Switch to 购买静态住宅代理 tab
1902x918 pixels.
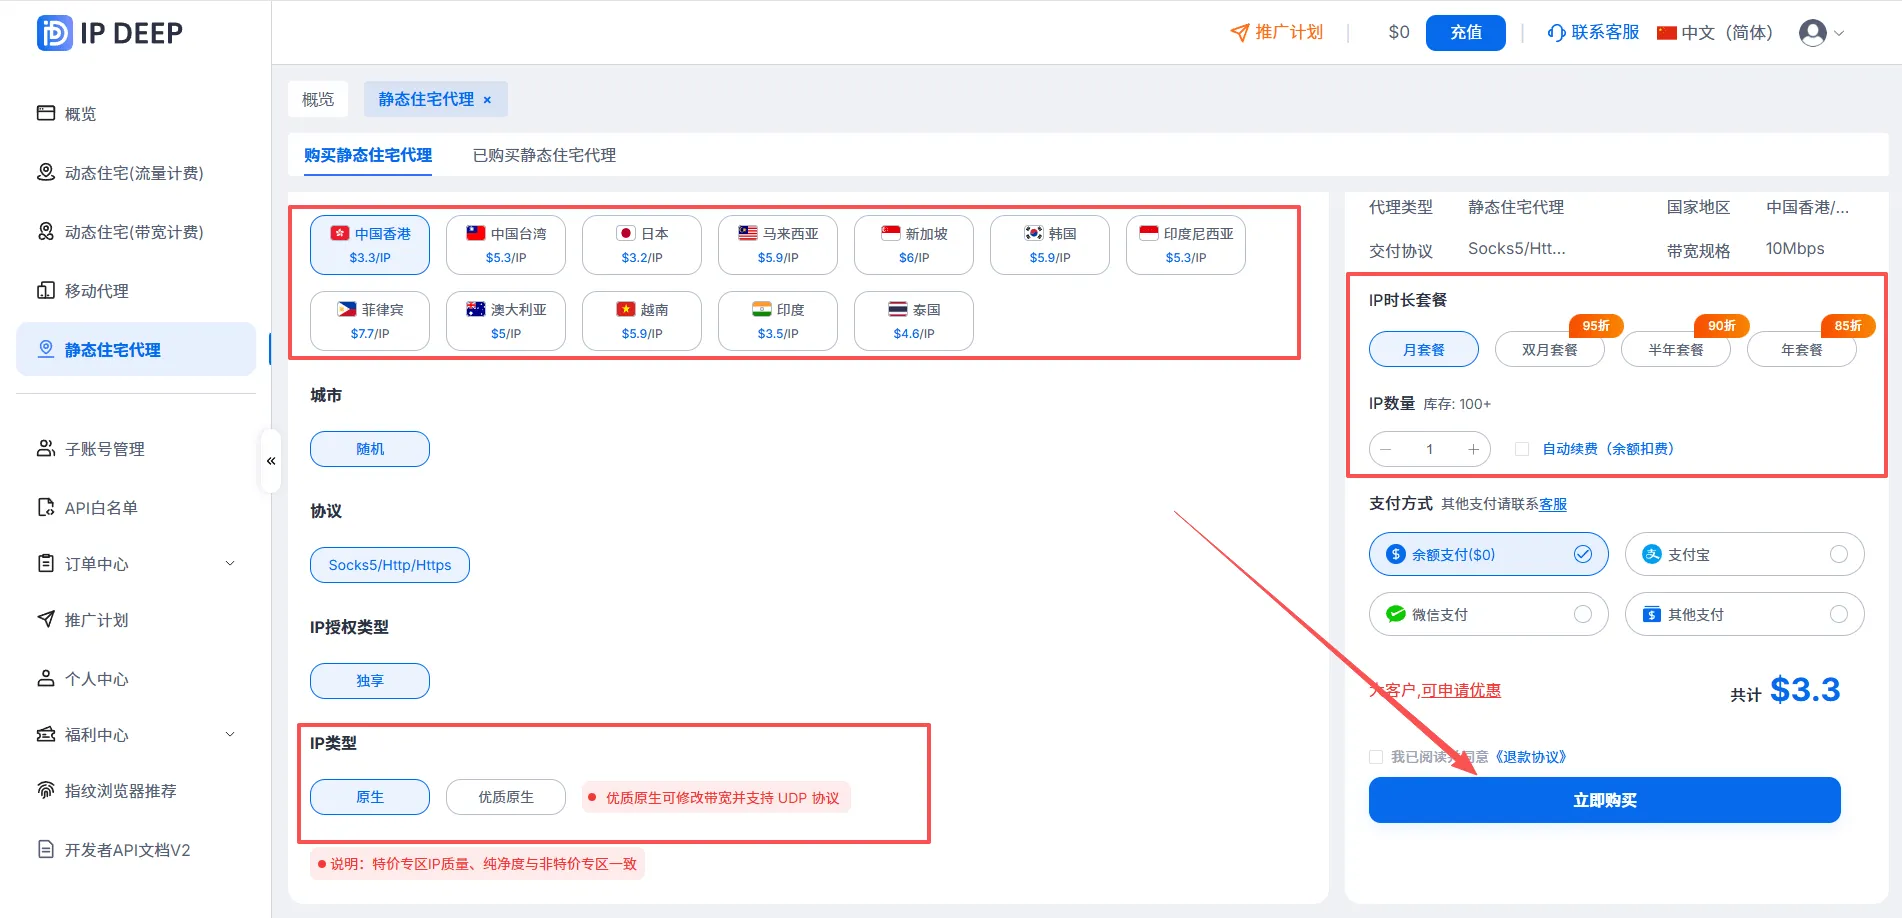pos(368,155)
